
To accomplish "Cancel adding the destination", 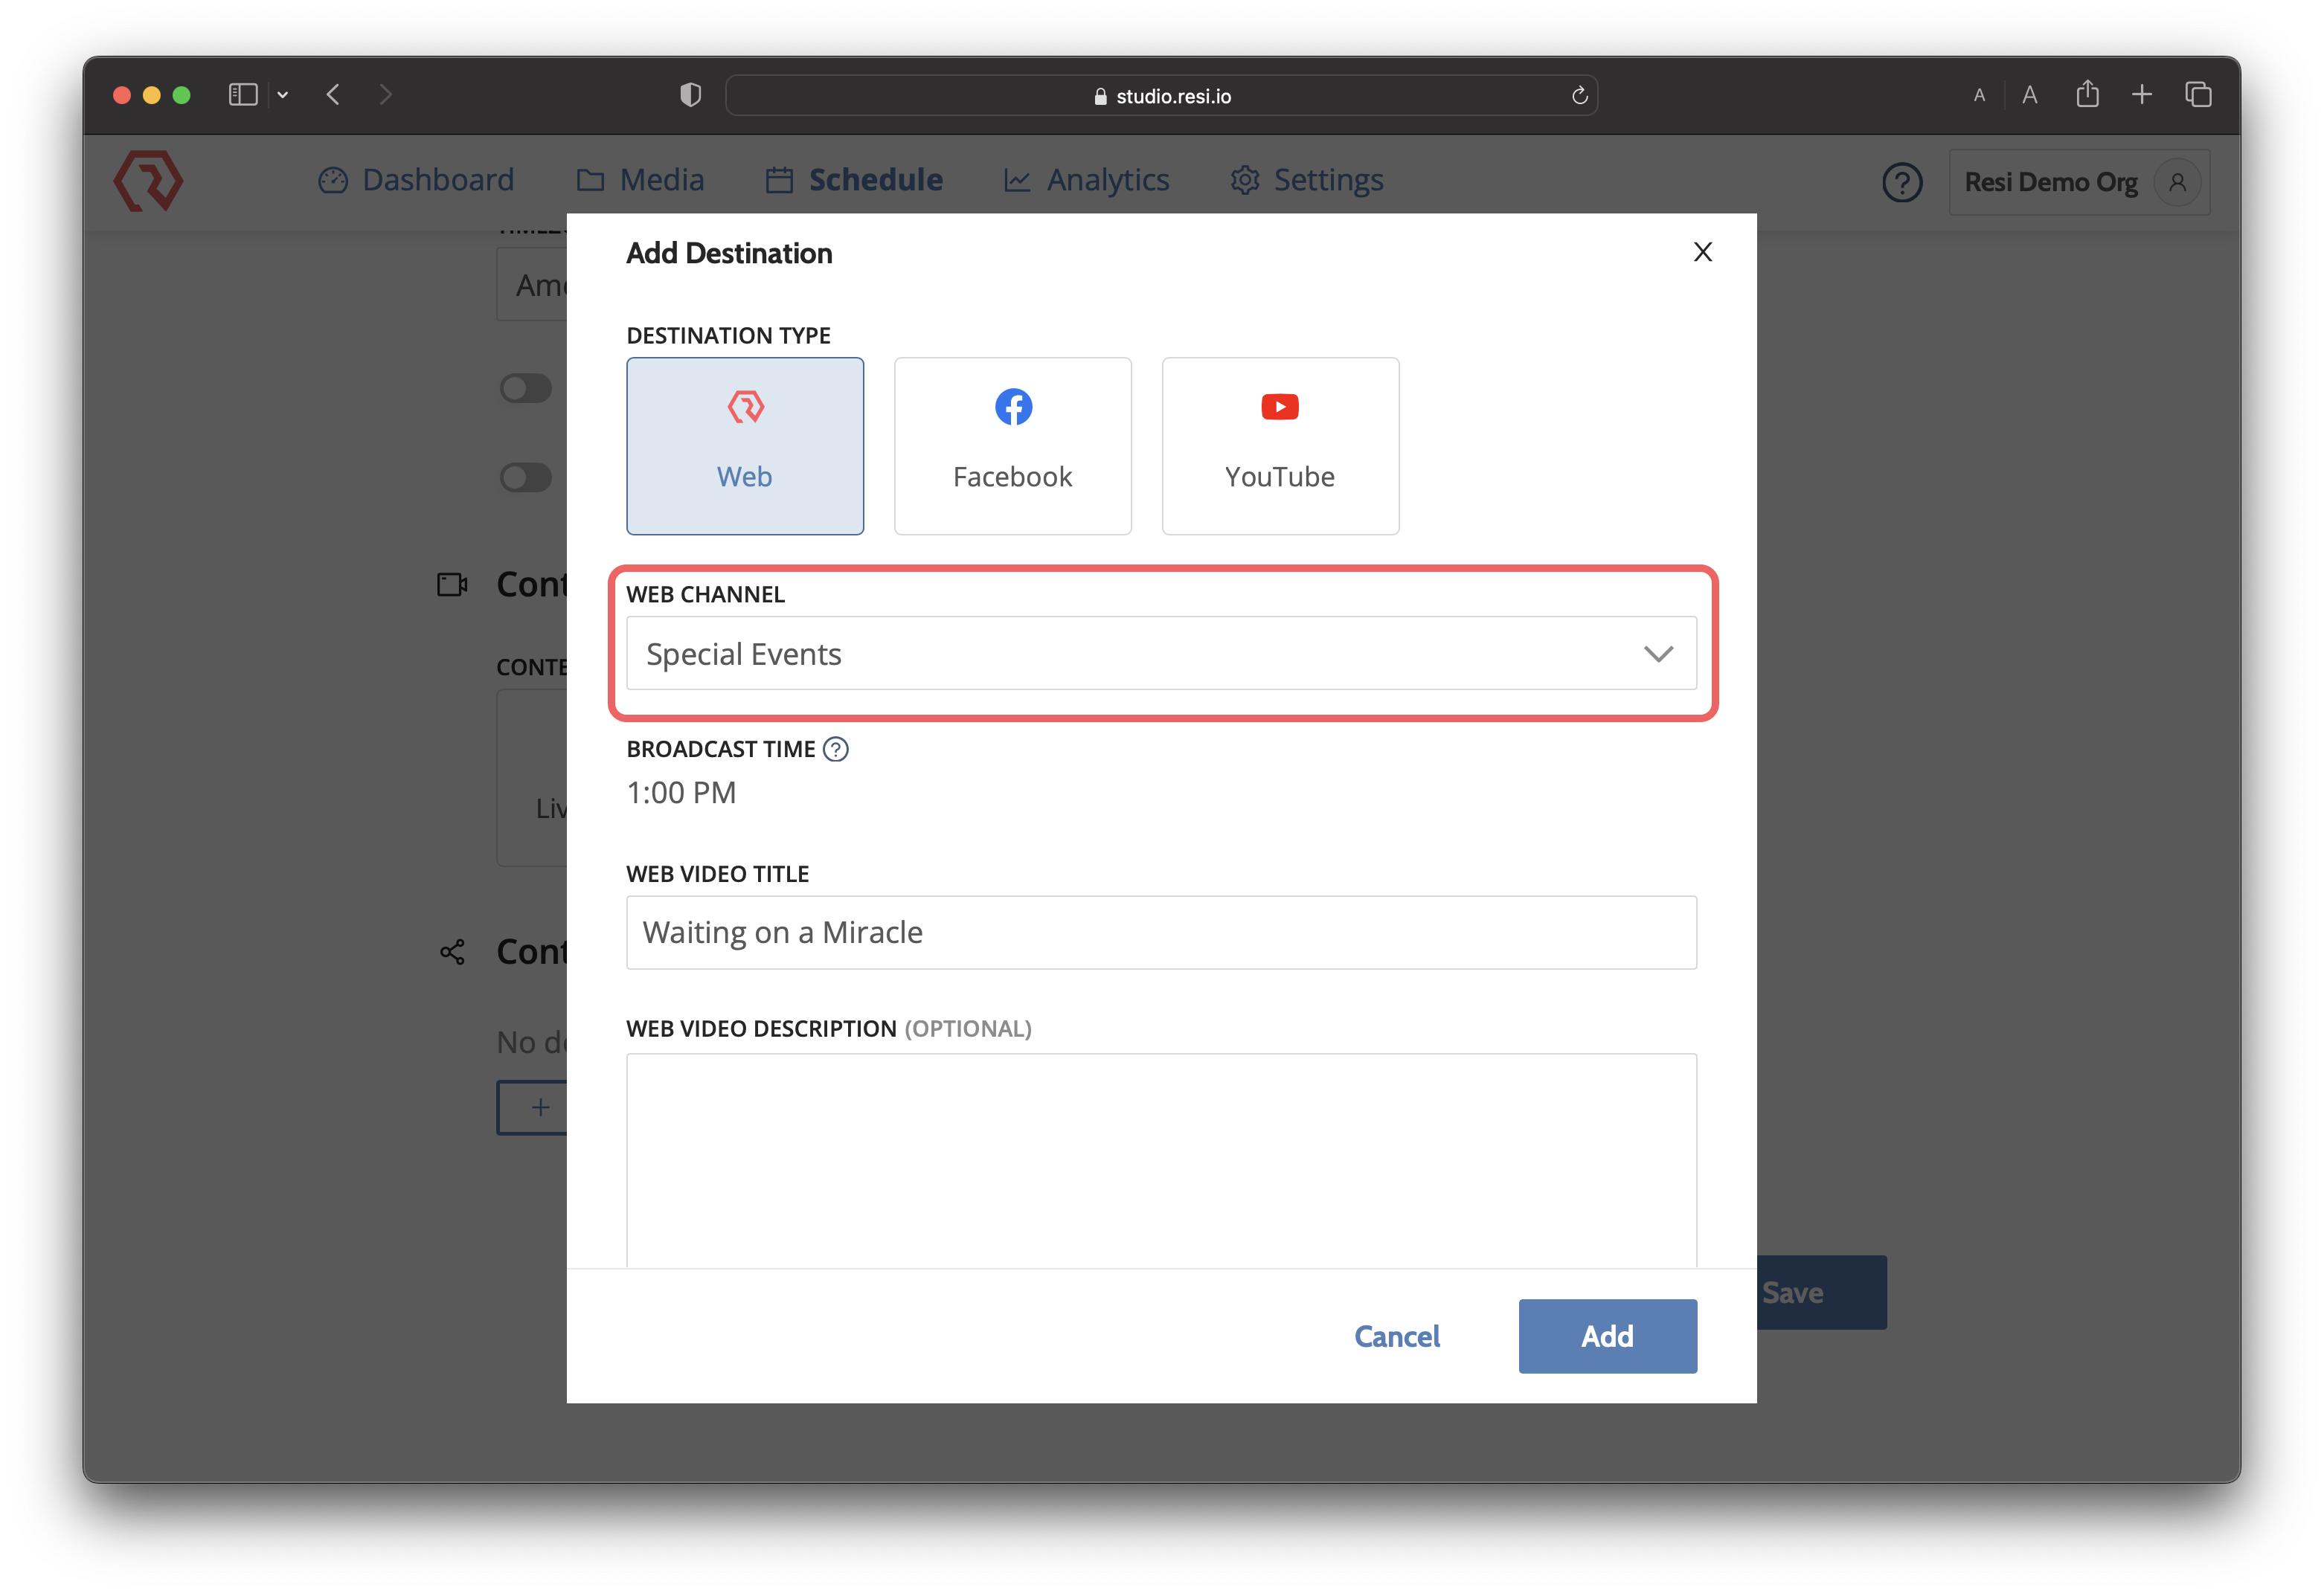I will point(1397,1336).
